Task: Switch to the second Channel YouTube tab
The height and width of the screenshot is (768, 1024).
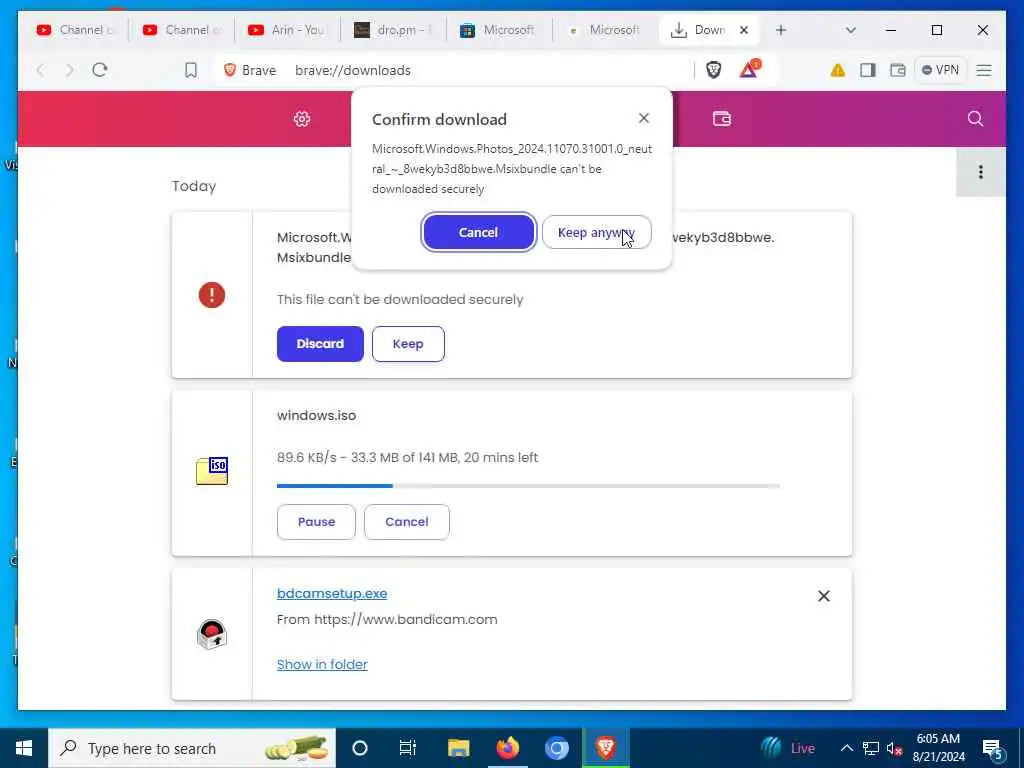Action: 182,30
